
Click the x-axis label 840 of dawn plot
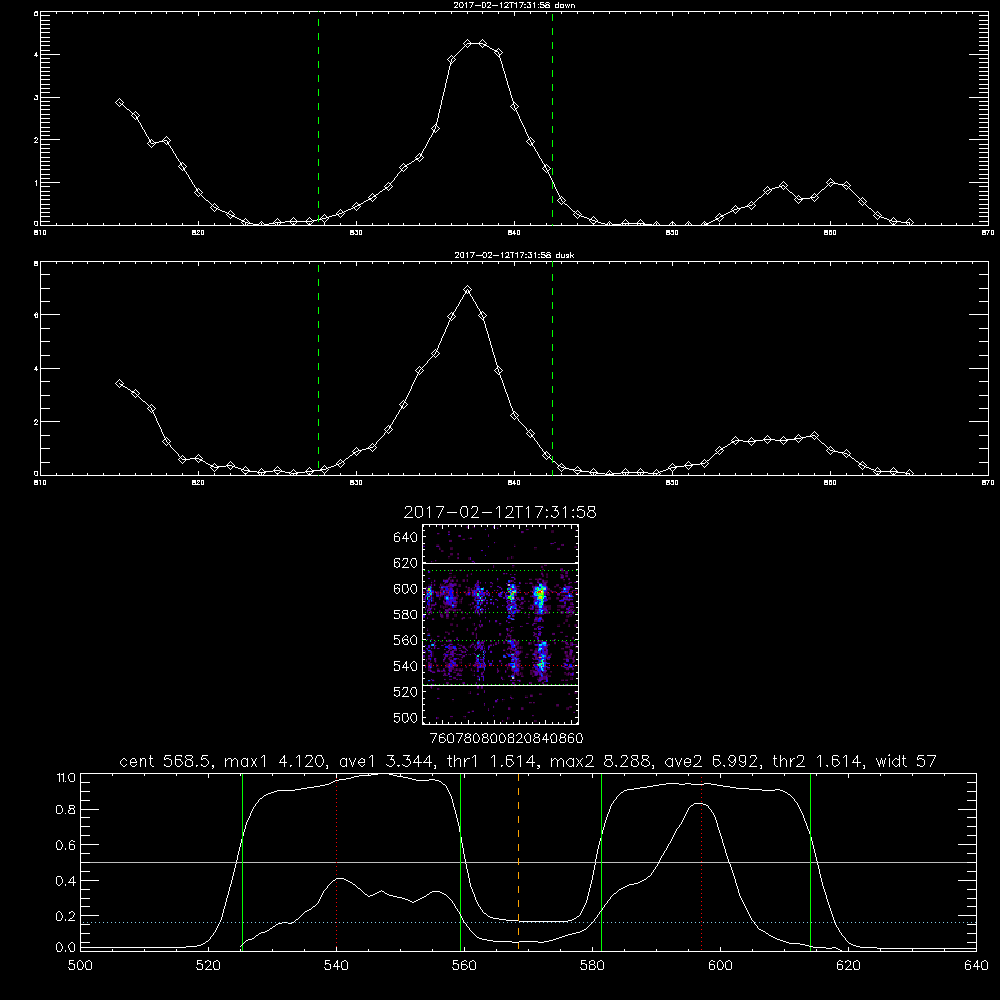pos(514,233)
